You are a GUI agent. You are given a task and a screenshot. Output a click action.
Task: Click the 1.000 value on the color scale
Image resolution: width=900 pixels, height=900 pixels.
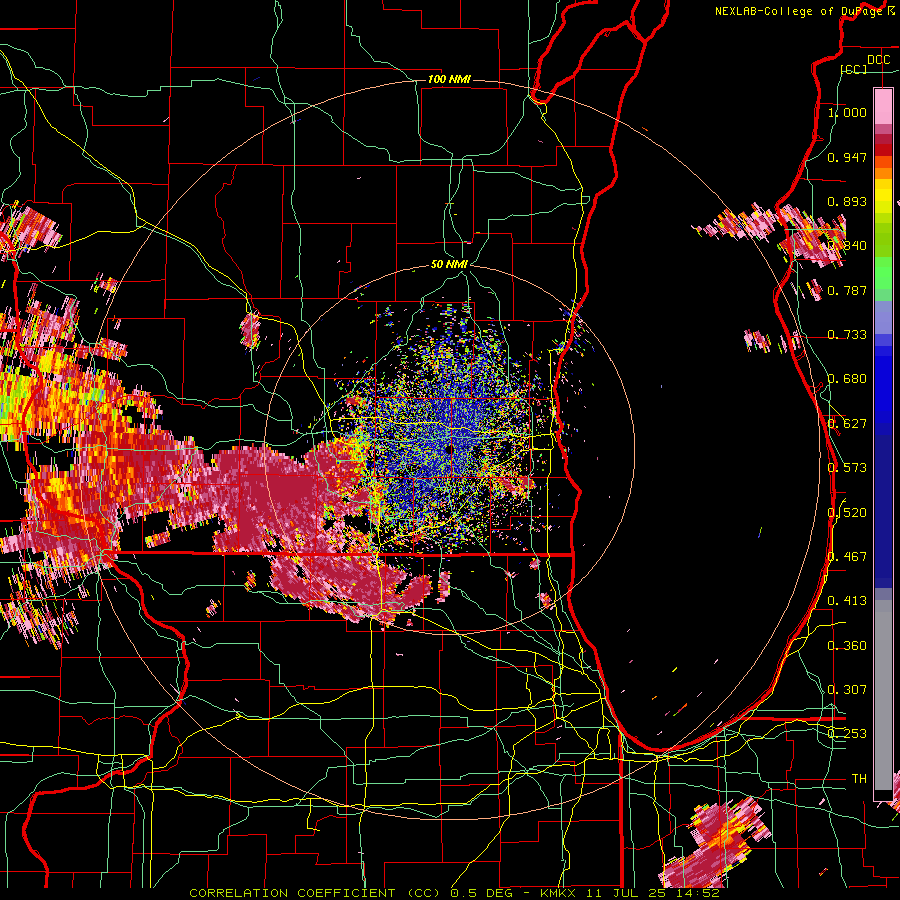(847, 112)
